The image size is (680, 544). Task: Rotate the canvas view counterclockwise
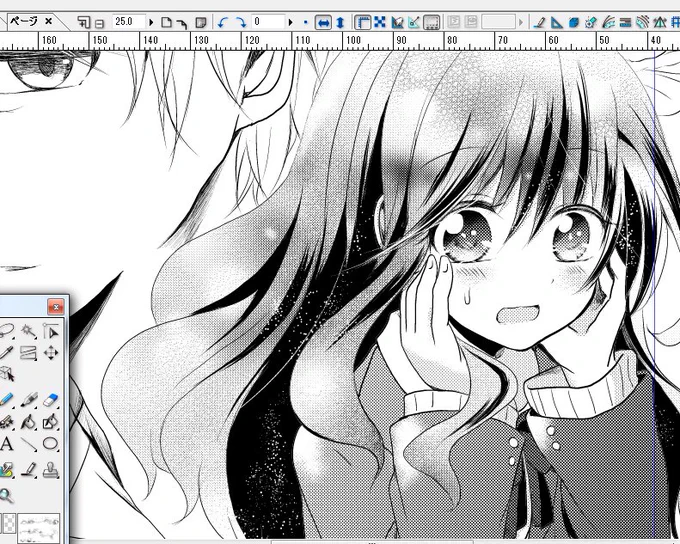point(223,22)
